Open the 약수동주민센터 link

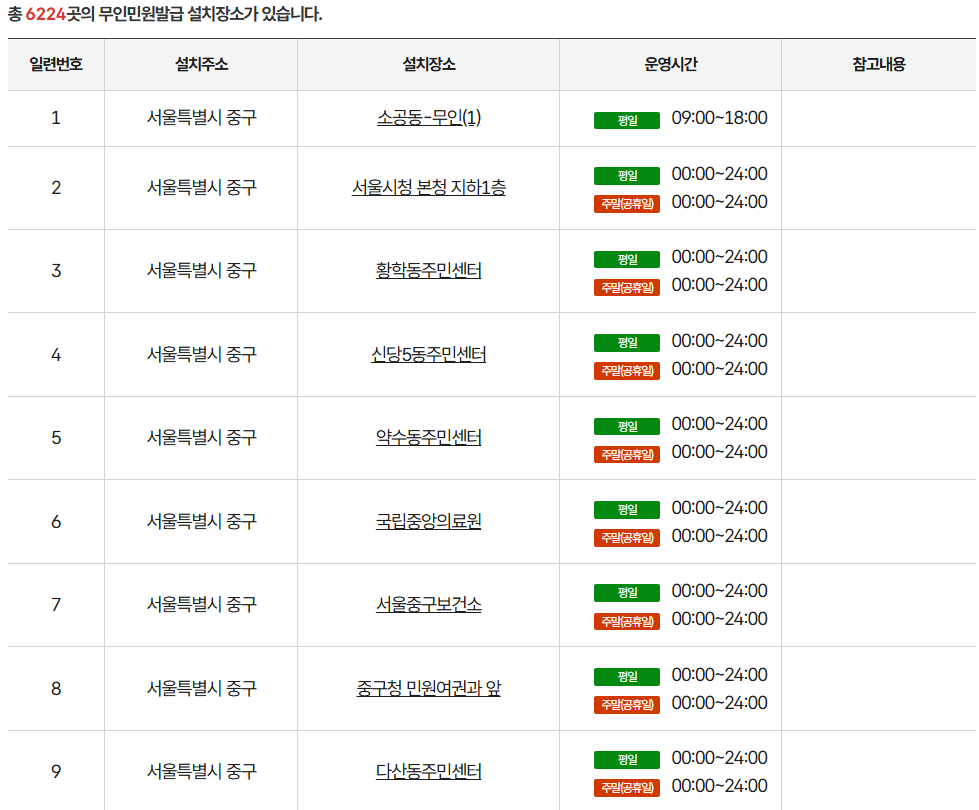pyautogui.click(x=428, y=437)
